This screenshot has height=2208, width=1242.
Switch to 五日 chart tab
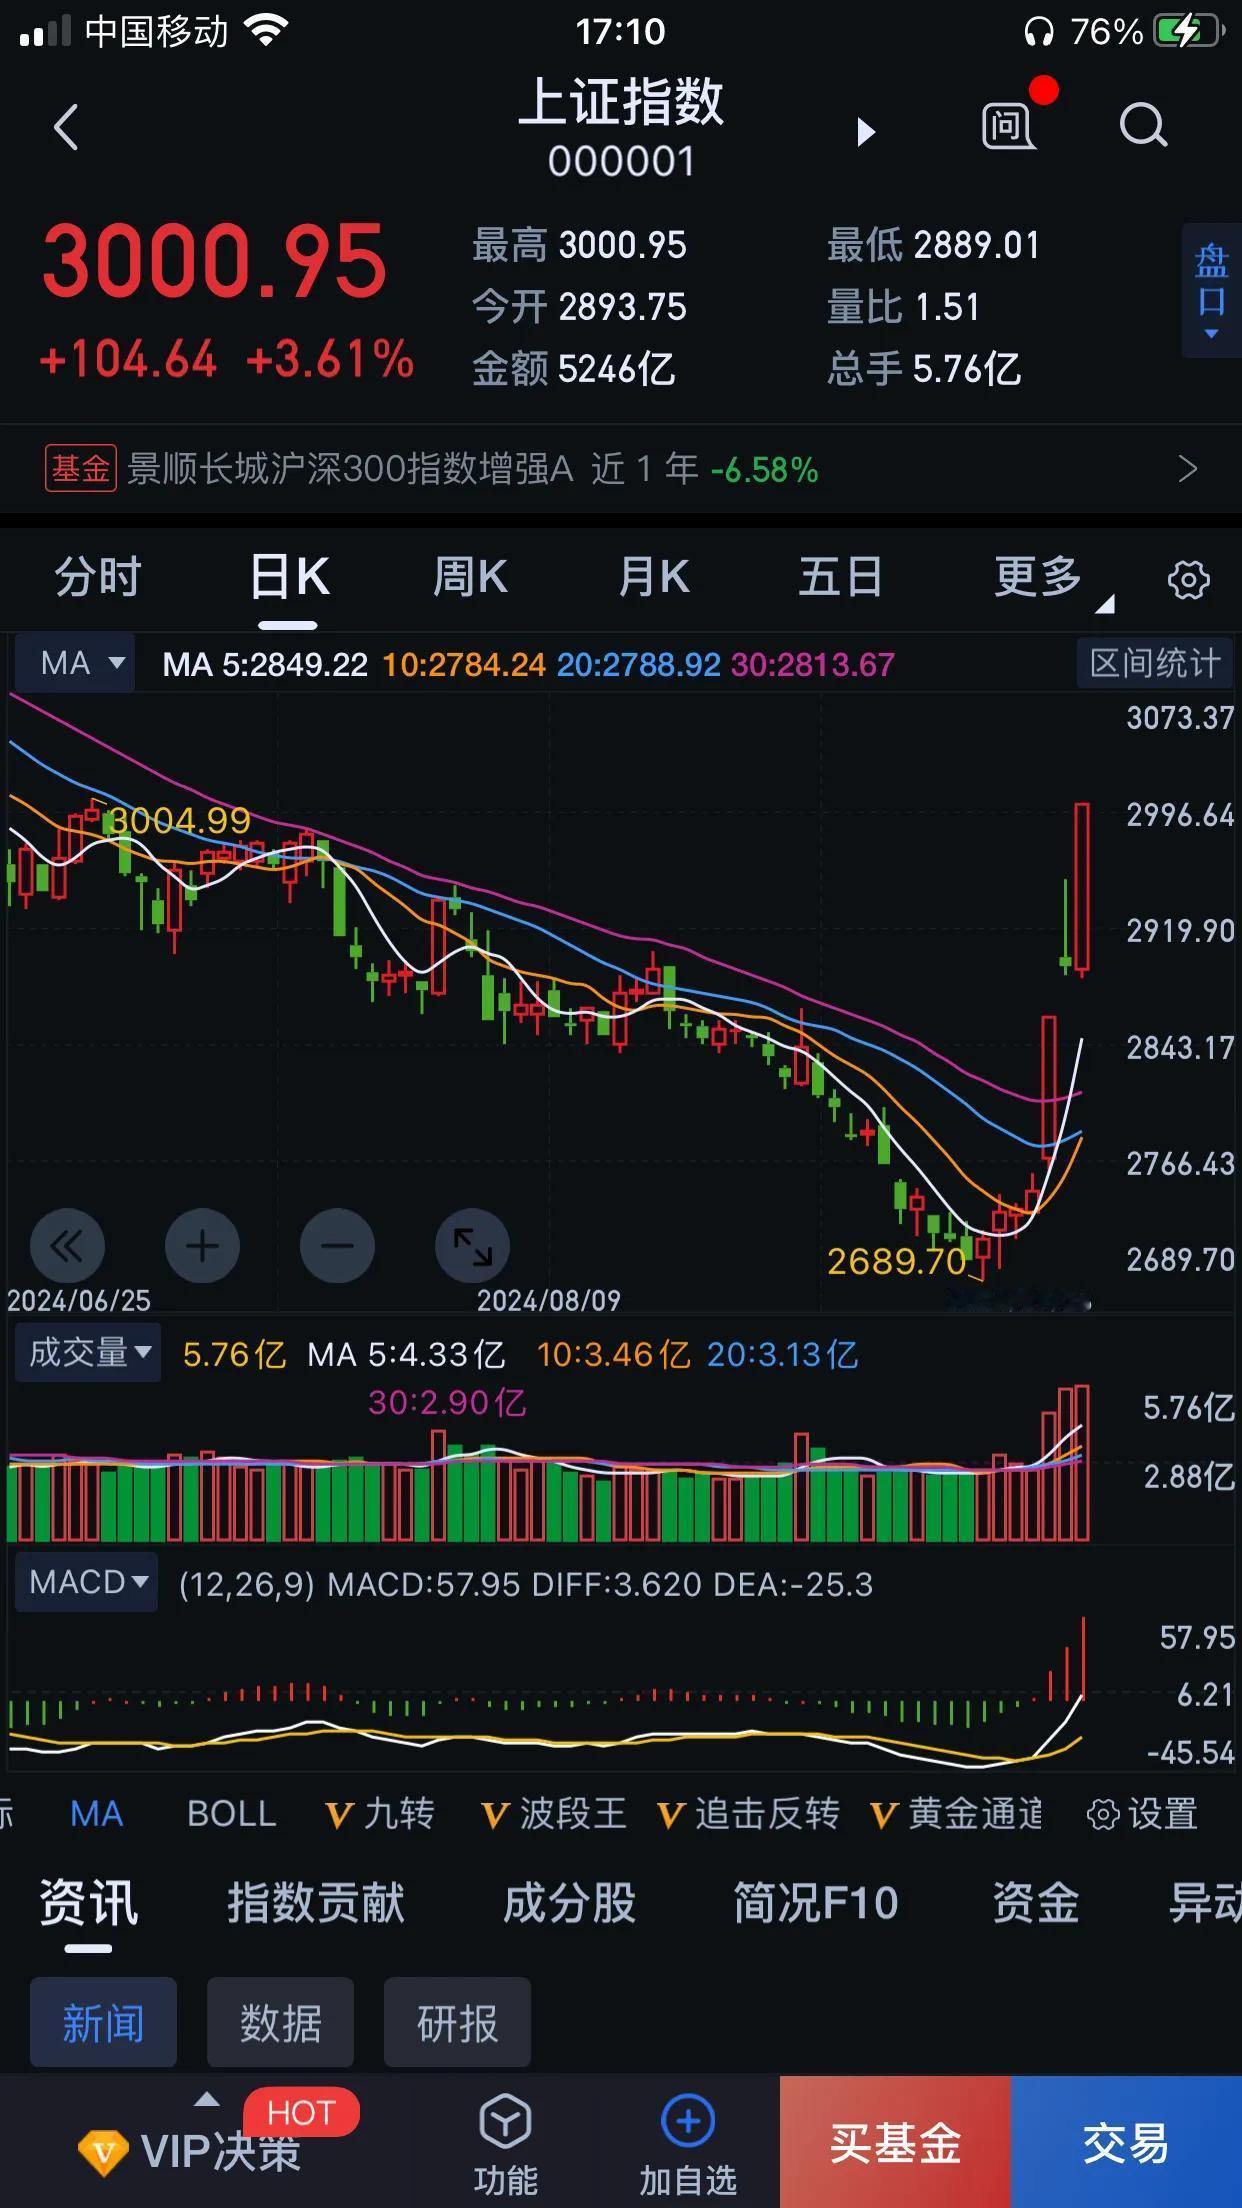pos(840,578)
